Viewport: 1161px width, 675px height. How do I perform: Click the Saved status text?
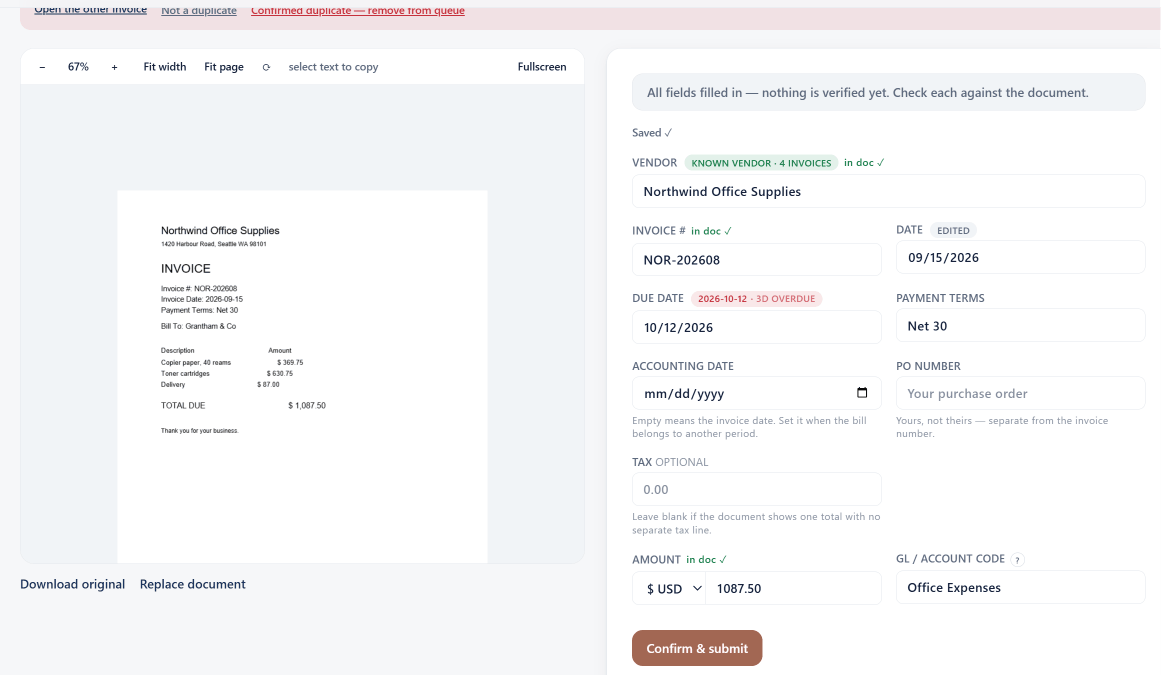pyautogui.click(x=652, y=132)
